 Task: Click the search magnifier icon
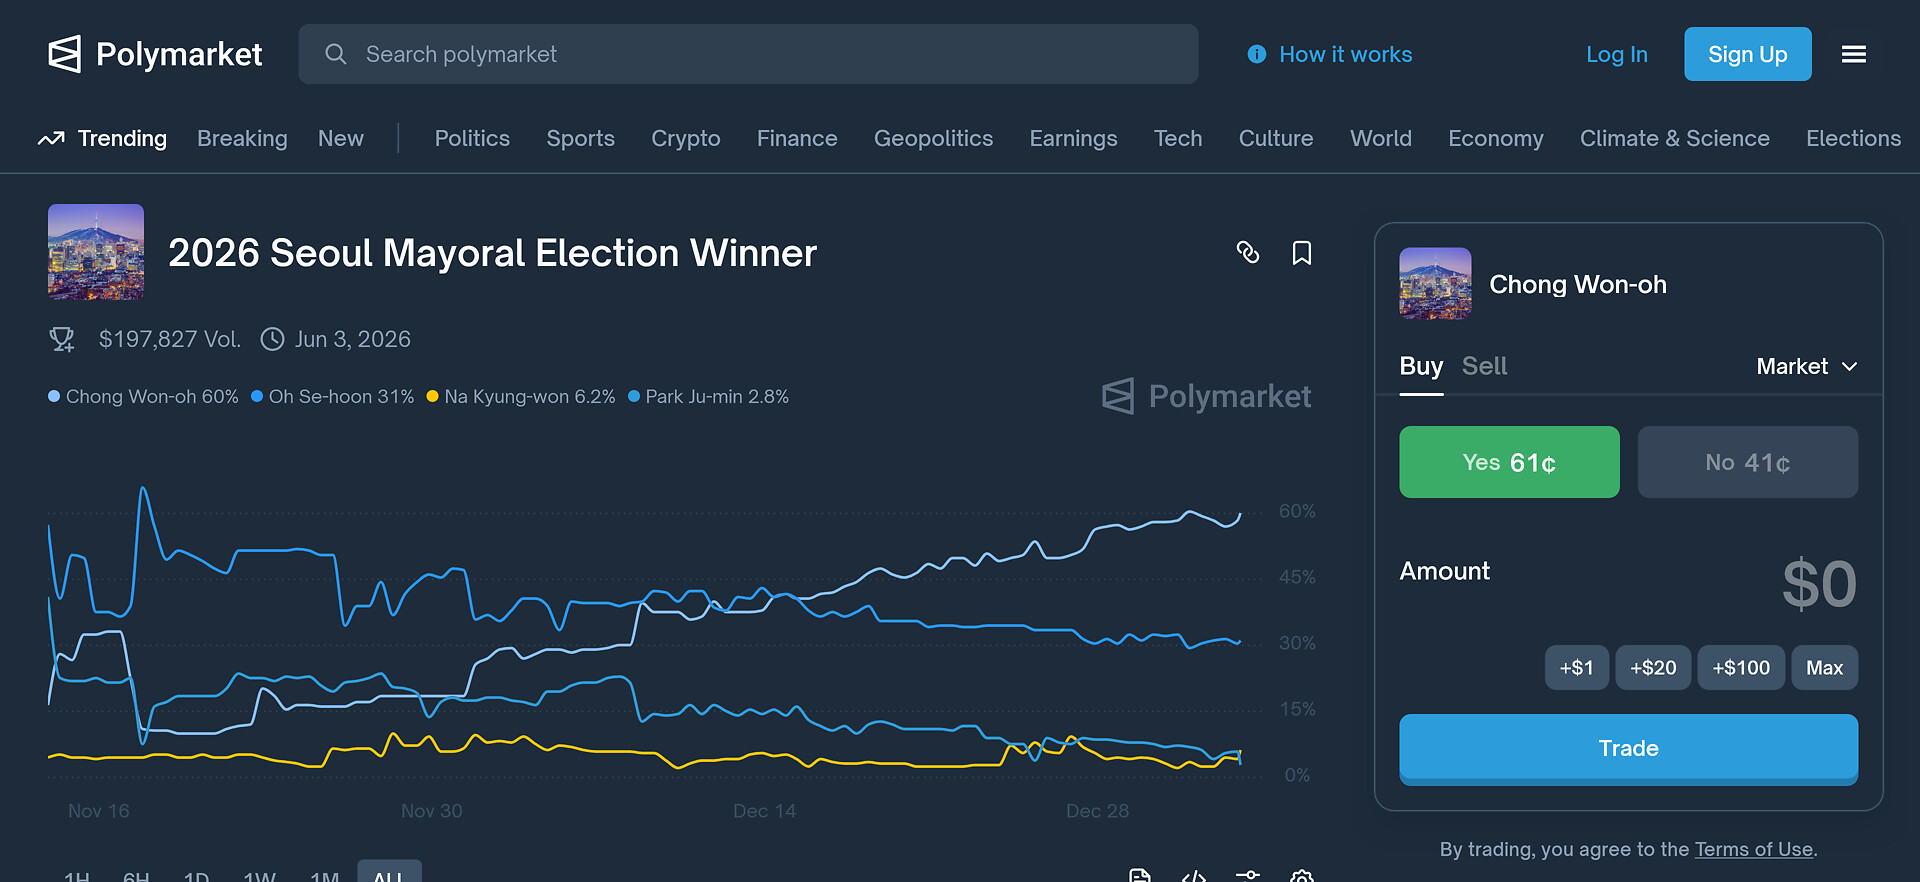pyautogui.click(x=336, y=54)
